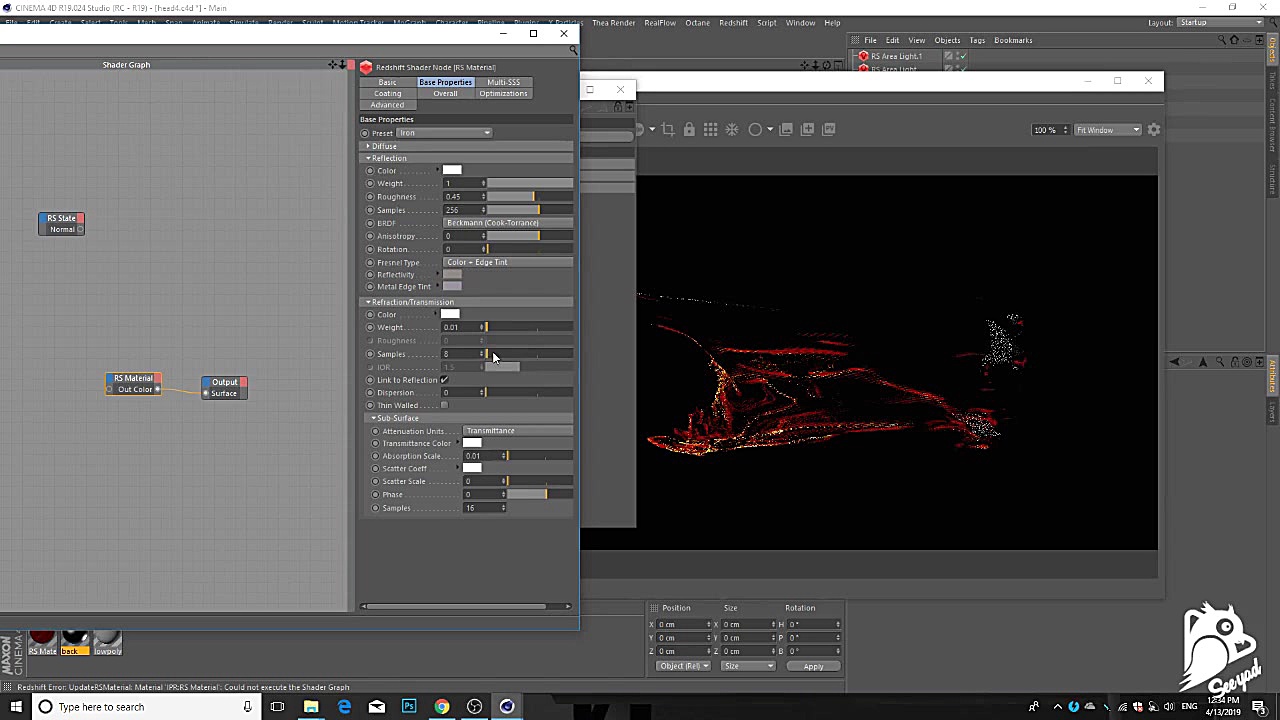Click the add snapshot icon in render view
Screen dimensions: 1280x720
coord(808,129)
